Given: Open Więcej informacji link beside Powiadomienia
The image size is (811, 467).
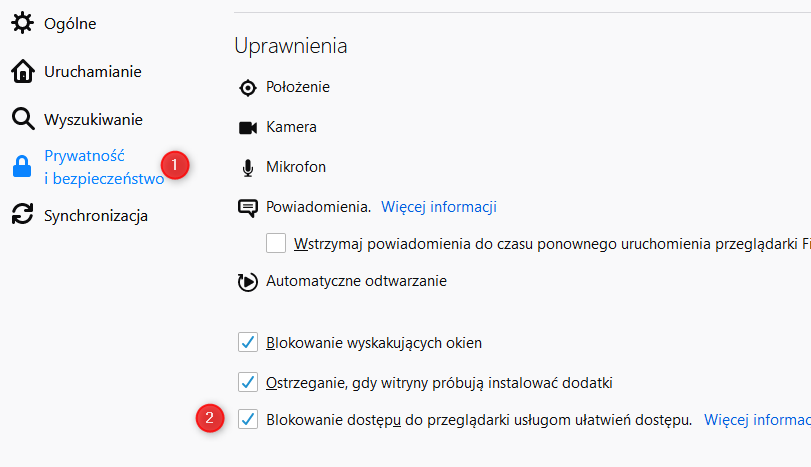Looking at the screenshot, I should tap(439, 207).
